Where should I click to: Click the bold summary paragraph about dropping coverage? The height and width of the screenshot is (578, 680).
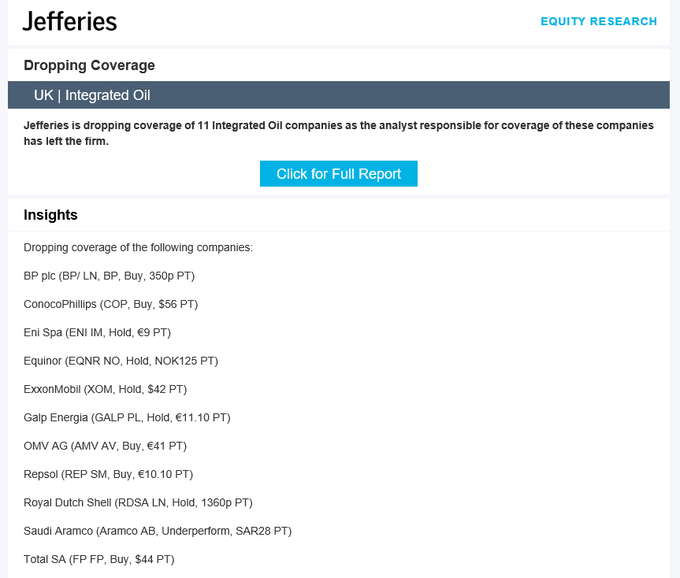pyautogui.click(x=339, y=133)
